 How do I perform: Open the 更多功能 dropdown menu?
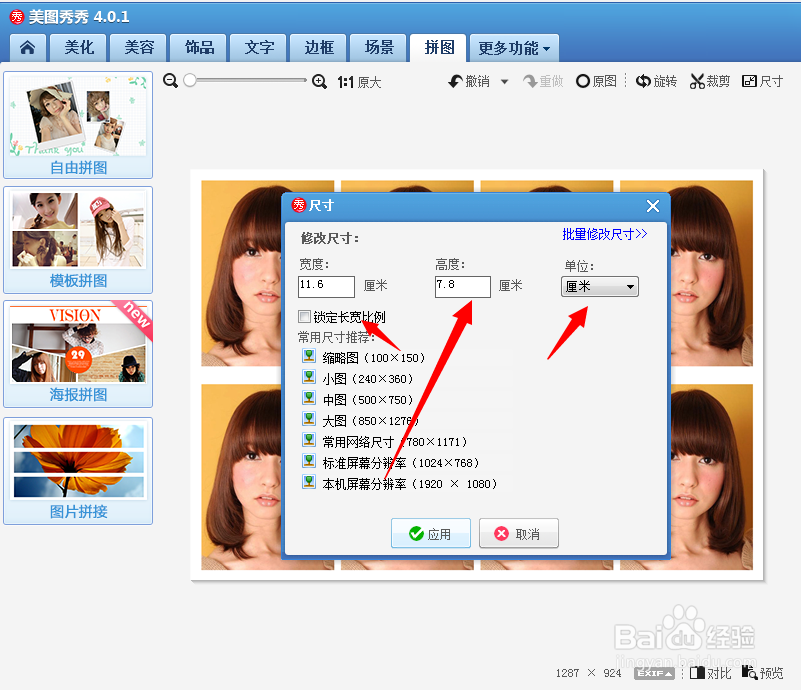pos(513,47)
